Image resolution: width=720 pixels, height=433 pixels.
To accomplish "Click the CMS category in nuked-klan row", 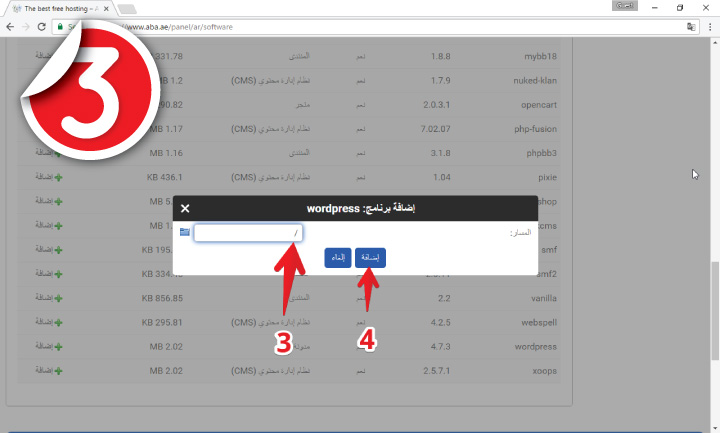I will tap(270, 80).
